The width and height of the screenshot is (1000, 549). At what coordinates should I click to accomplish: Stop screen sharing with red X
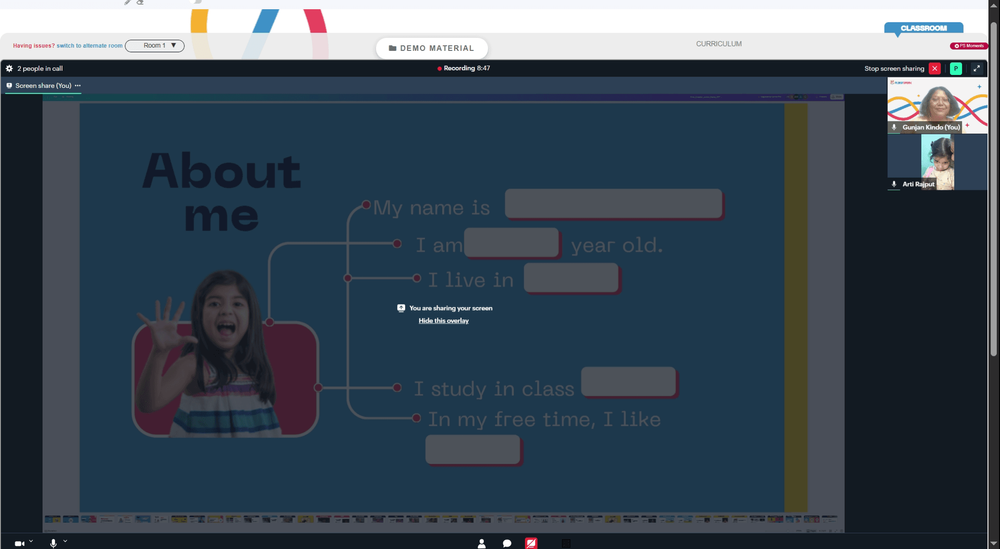pyautogui.click(x=934, y=68)
